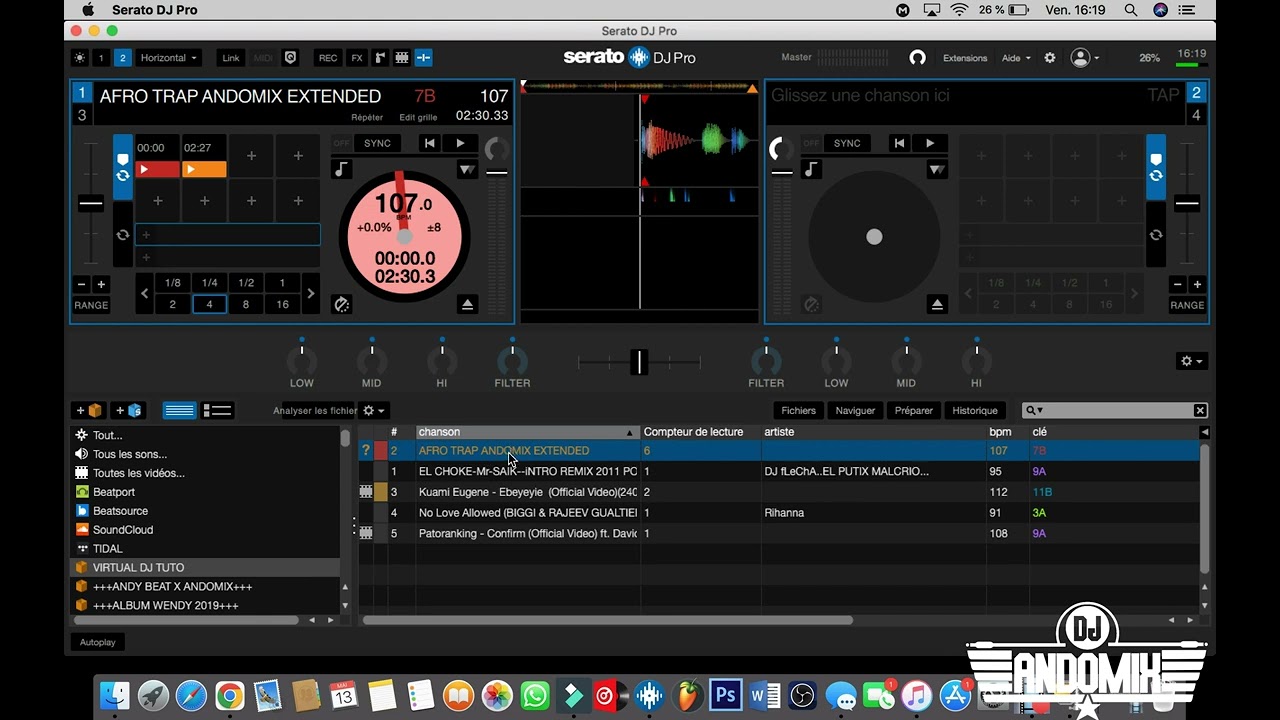Shift loop lengths right on left deck
This screenshot has height=720, width=1280.
(x=310, y=294)
